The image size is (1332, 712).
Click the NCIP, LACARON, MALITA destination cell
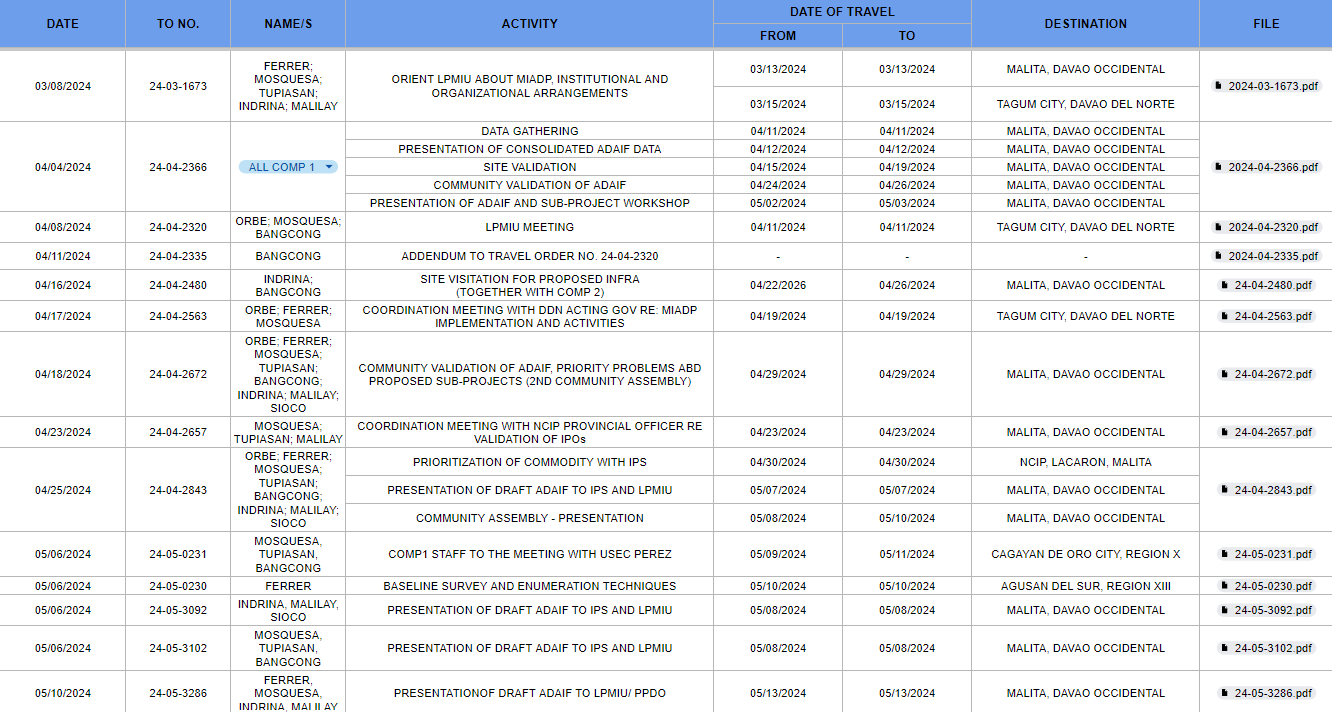1085,462
